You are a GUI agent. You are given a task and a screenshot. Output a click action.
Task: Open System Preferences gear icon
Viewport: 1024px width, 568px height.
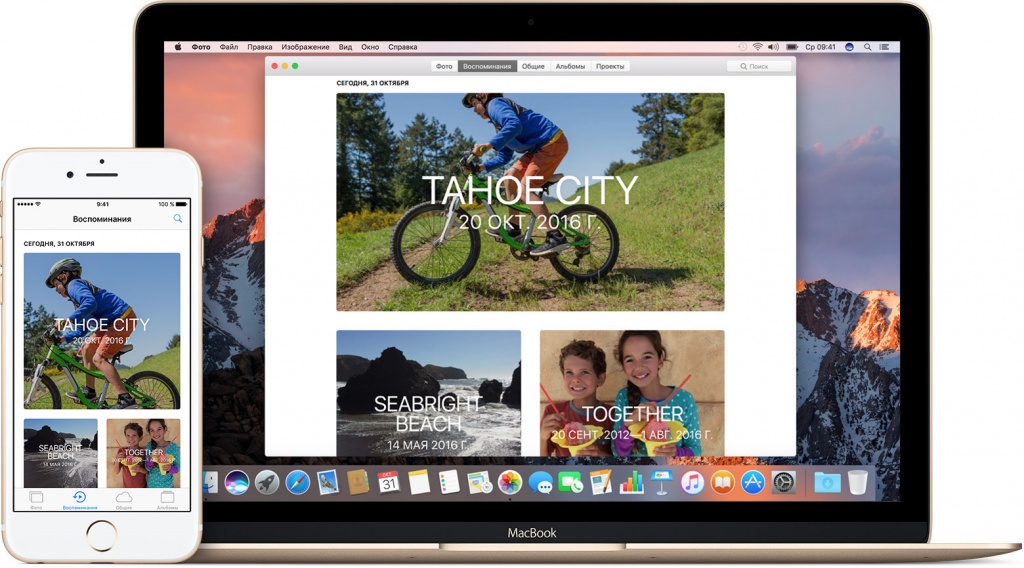click(783, 483)
